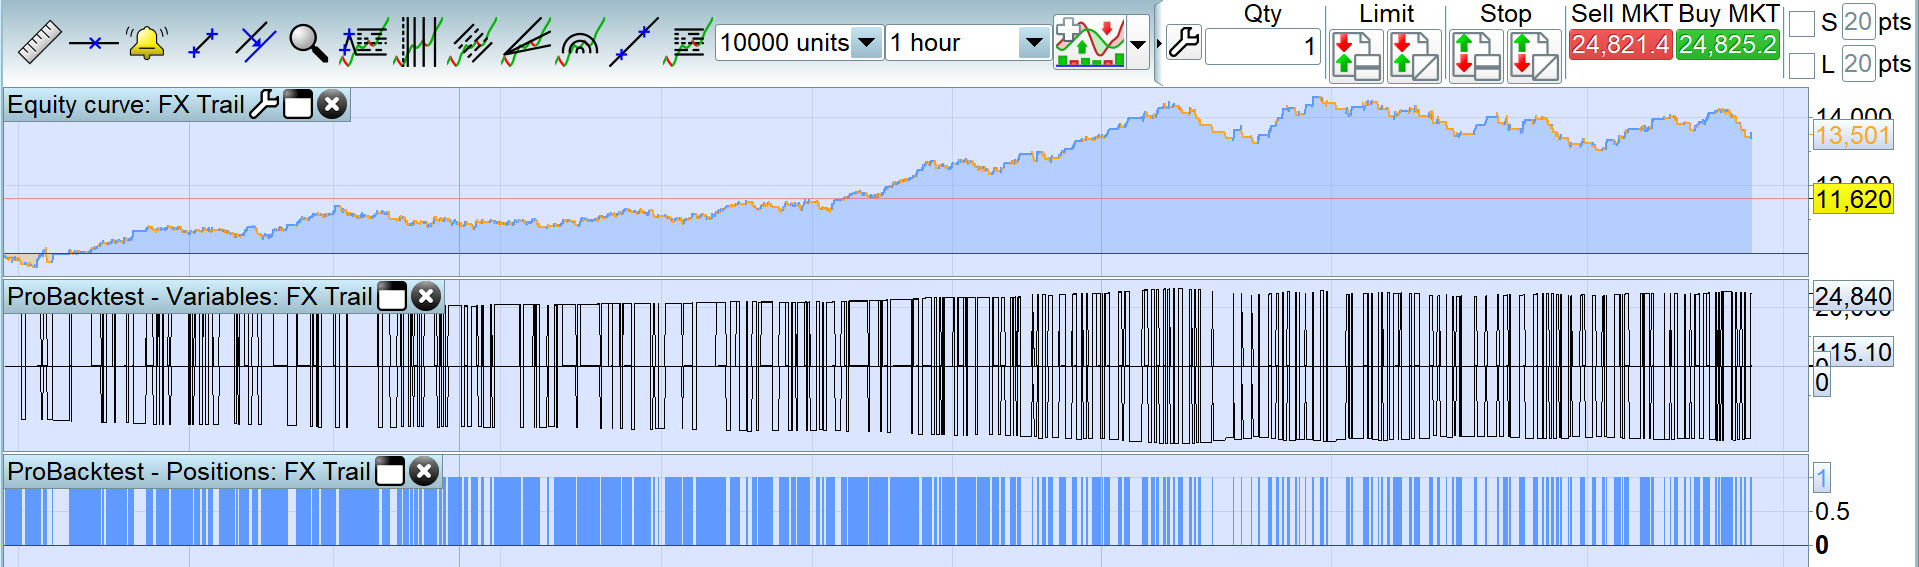Open the alert bell tool
This screenshot has width=1919, height=567.
[x=146, y=43]
